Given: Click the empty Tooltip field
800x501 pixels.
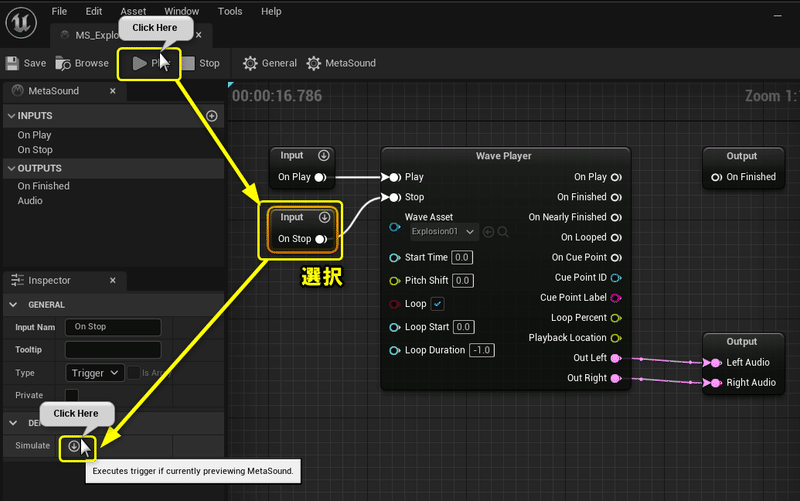Looking at the screenshot, I should [x=113, y=350].
